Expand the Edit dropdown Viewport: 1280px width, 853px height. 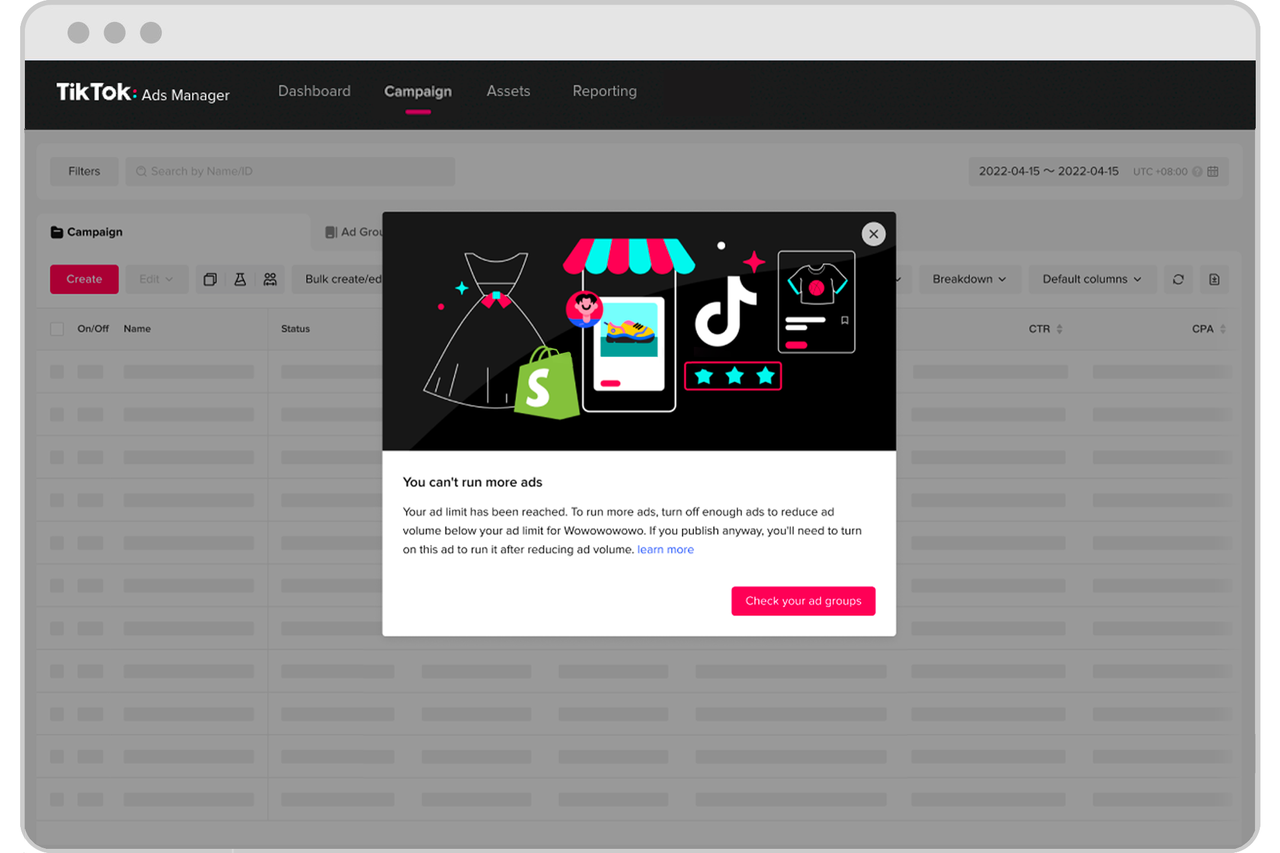click(x=156, y=279)
